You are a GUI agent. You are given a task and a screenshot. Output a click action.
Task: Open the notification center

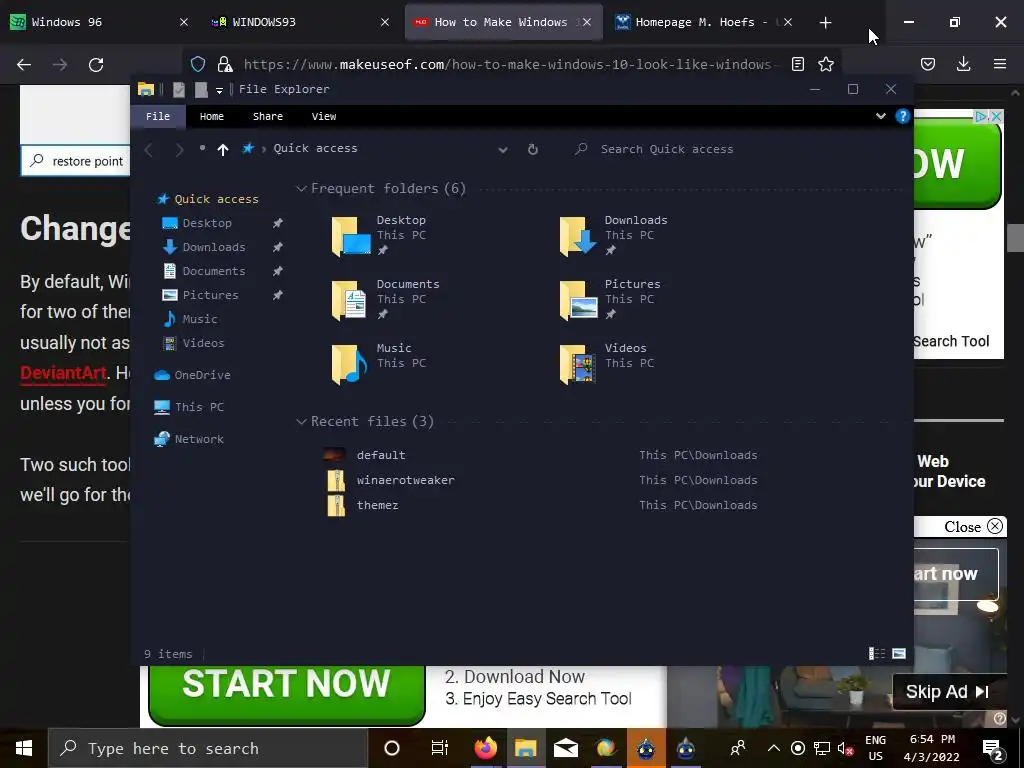(993, 748)
